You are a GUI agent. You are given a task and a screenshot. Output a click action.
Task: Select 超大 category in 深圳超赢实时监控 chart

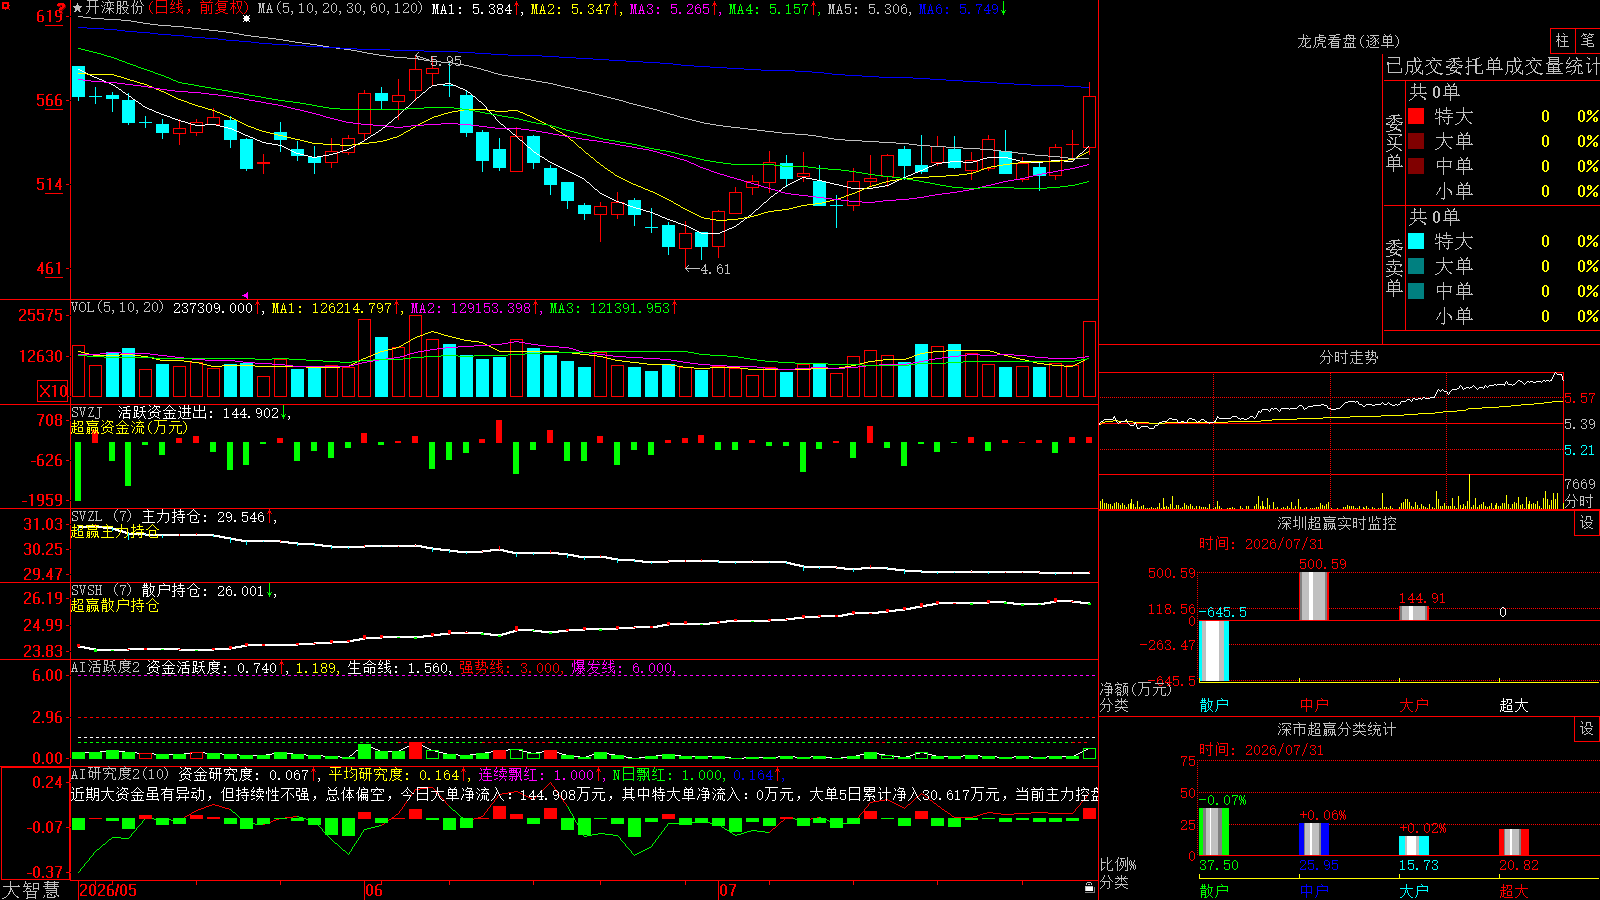(x=1514, y=705)
